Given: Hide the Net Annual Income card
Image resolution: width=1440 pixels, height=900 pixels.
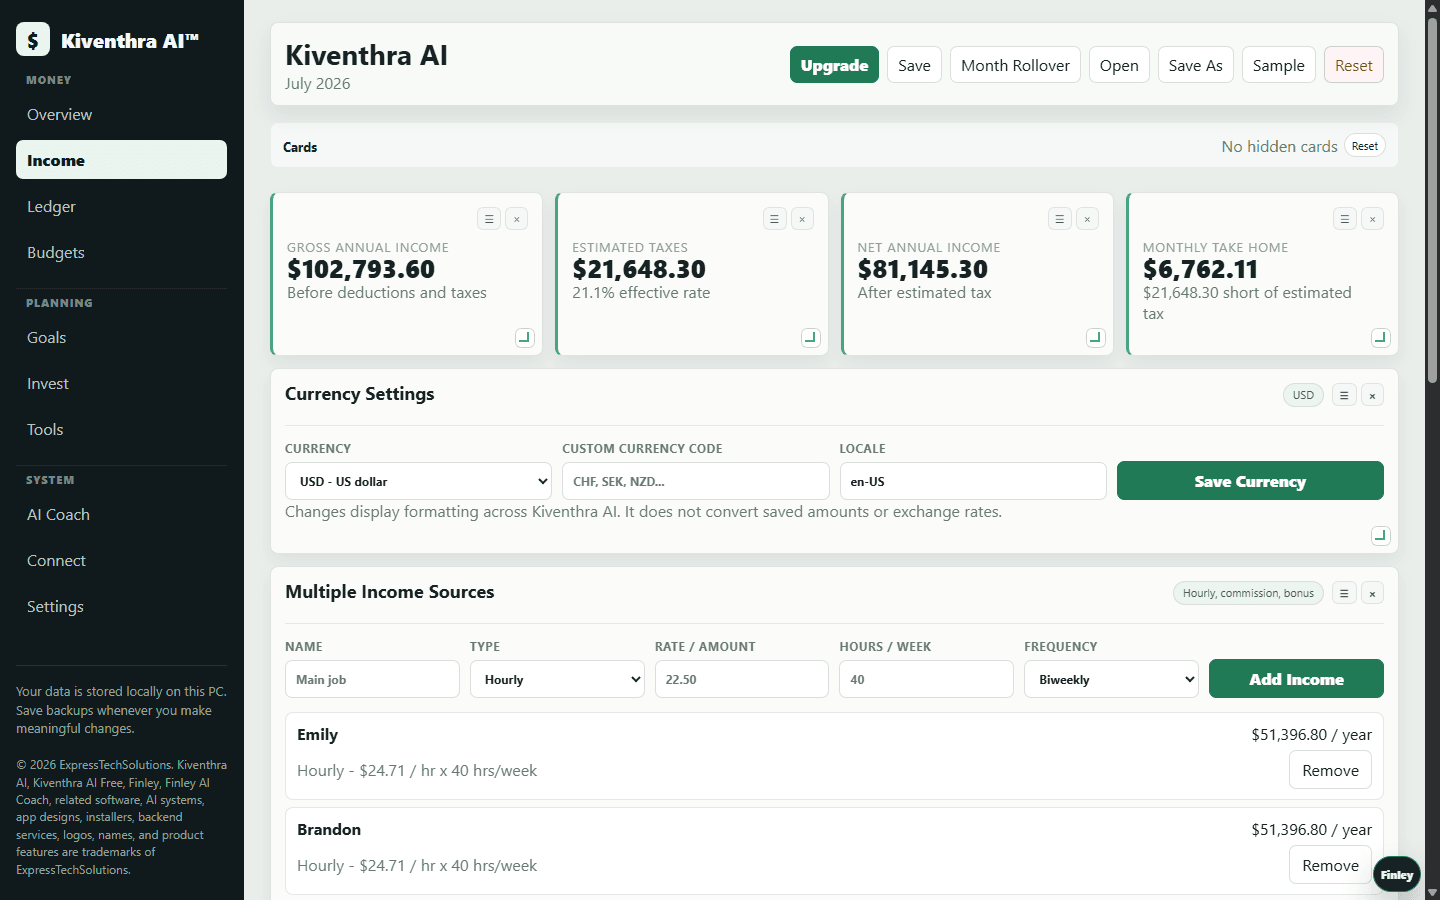Looking at the screenshot, I should (x=1088, y=219).
